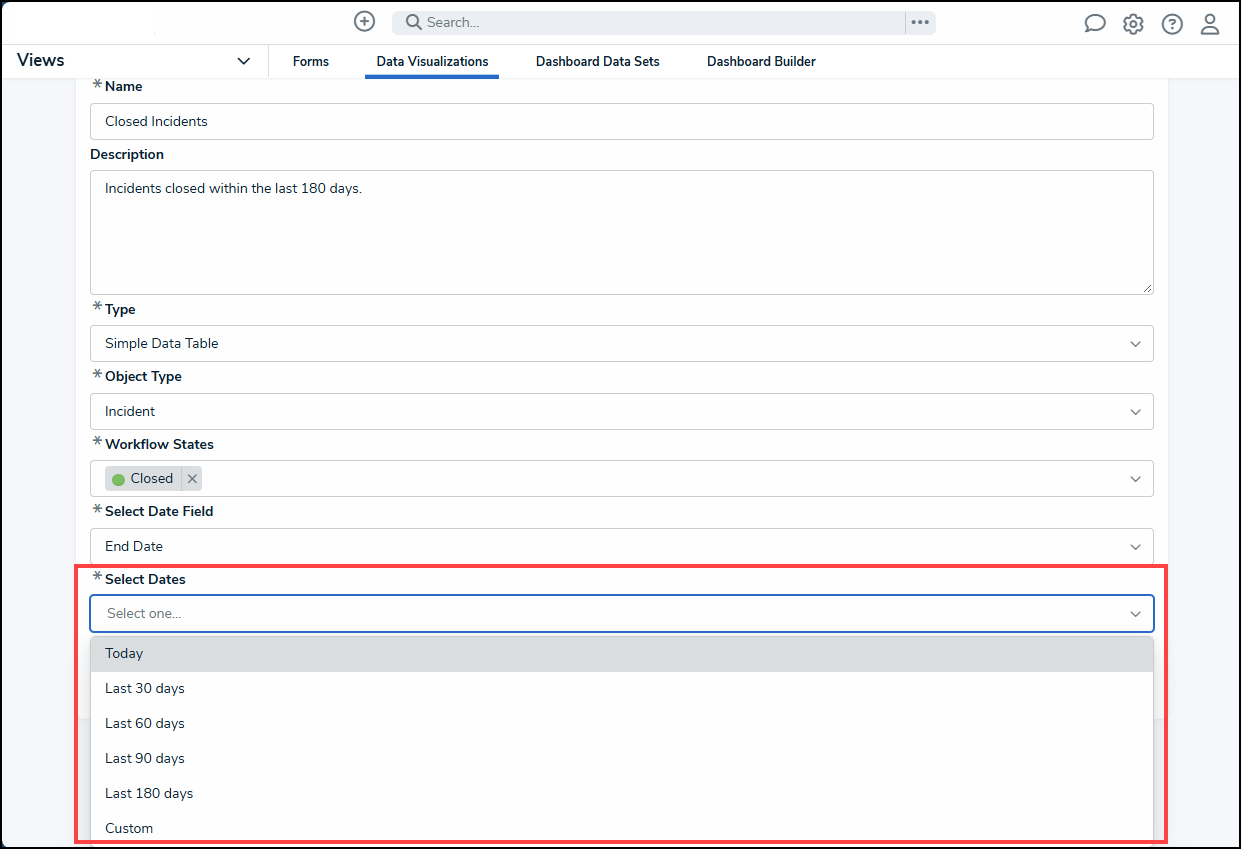Choose the Last 30 days option
Viewport: 1241px width, 849px height.
[x=621, y=689]
